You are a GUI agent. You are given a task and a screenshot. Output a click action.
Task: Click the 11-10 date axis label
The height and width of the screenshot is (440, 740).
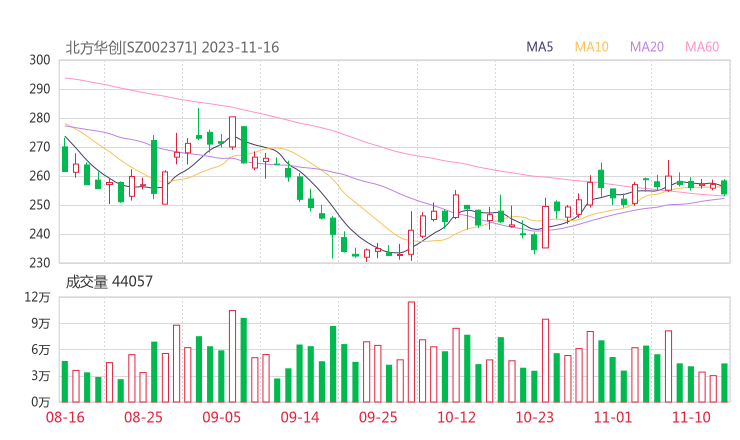coord(691,417)
